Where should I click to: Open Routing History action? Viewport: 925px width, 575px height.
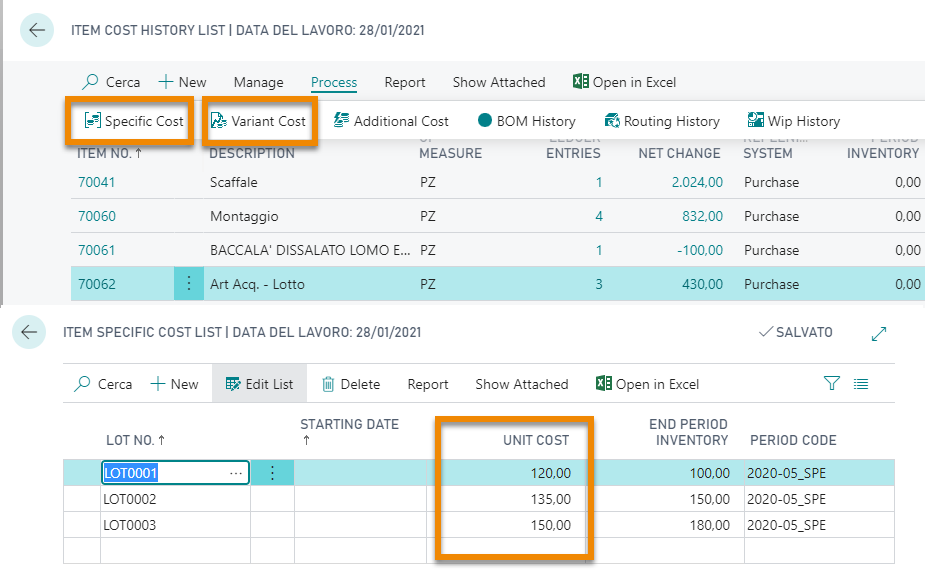662,121
